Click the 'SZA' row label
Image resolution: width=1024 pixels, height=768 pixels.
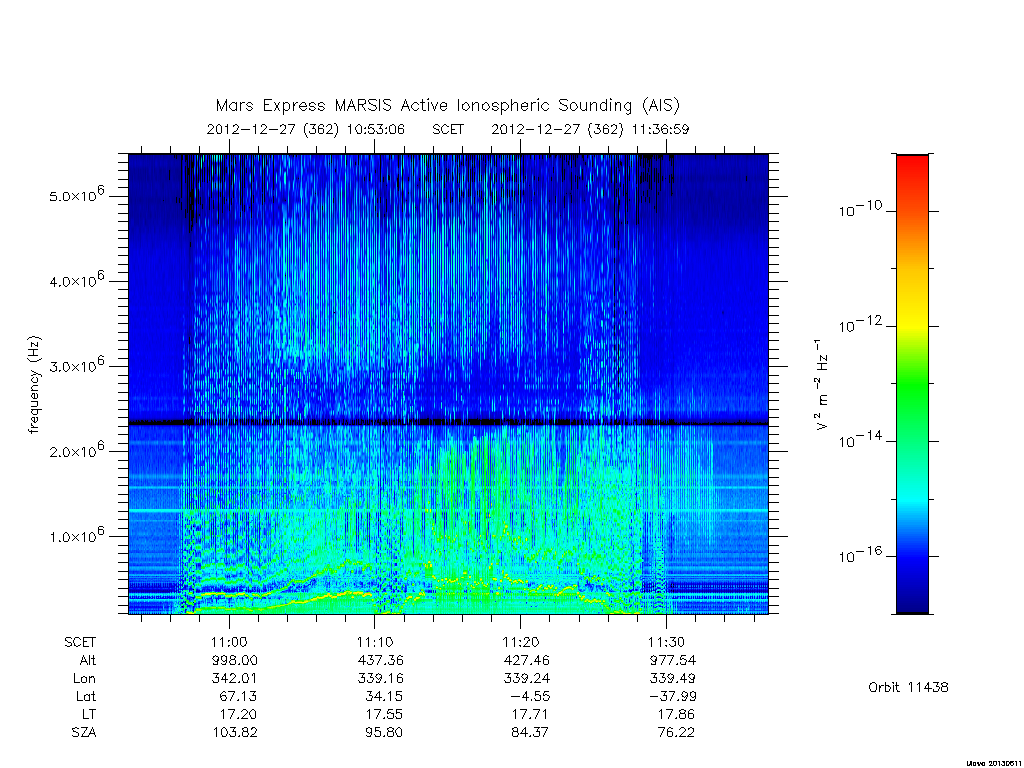(x=84, y=732)
